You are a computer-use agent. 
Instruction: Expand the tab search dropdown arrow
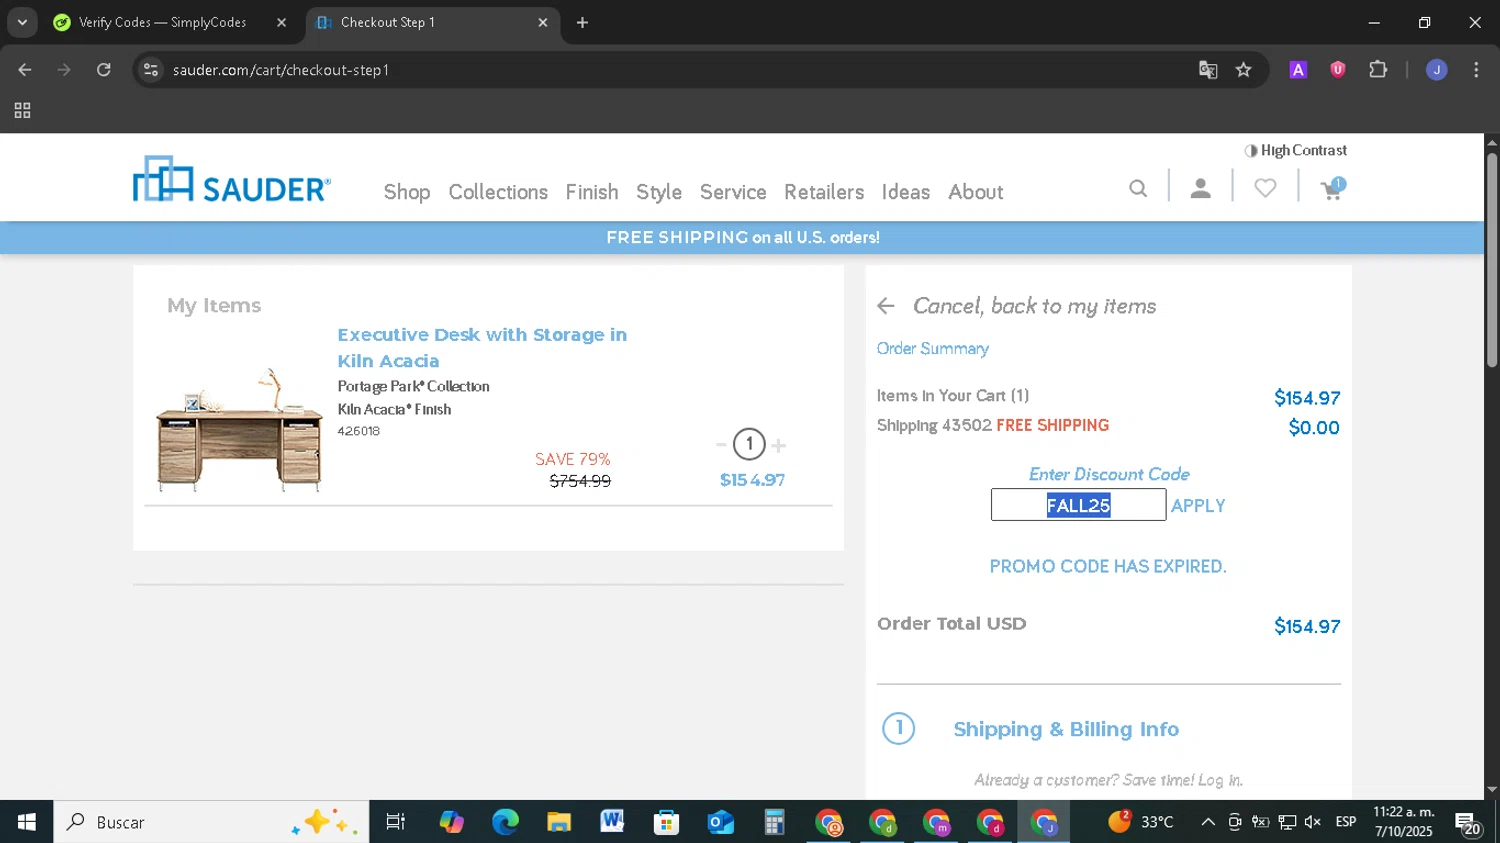(22, 22)
